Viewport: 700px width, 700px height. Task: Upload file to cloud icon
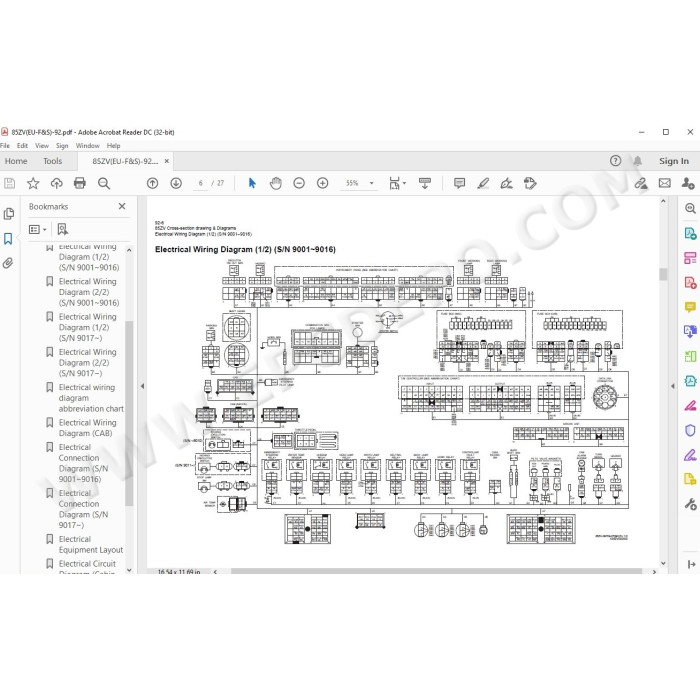56,183
